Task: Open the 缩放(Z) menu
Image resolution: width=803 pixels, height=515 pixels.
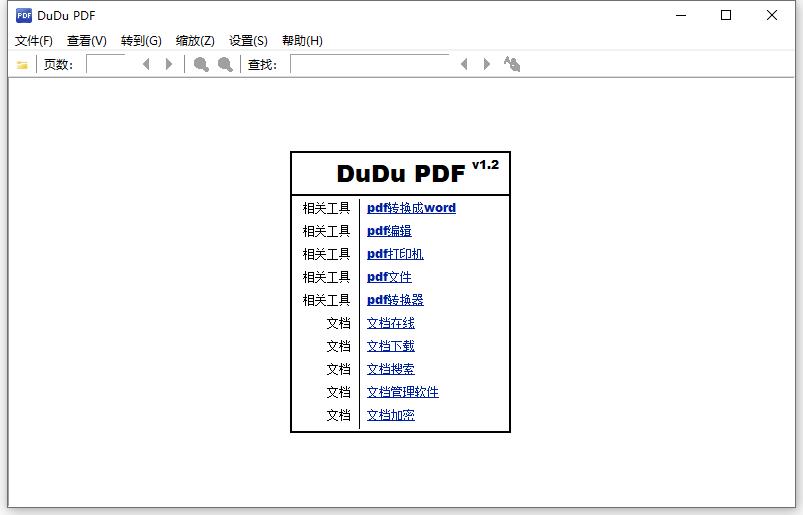Action: pyautogui.click(x=195, y=40)
